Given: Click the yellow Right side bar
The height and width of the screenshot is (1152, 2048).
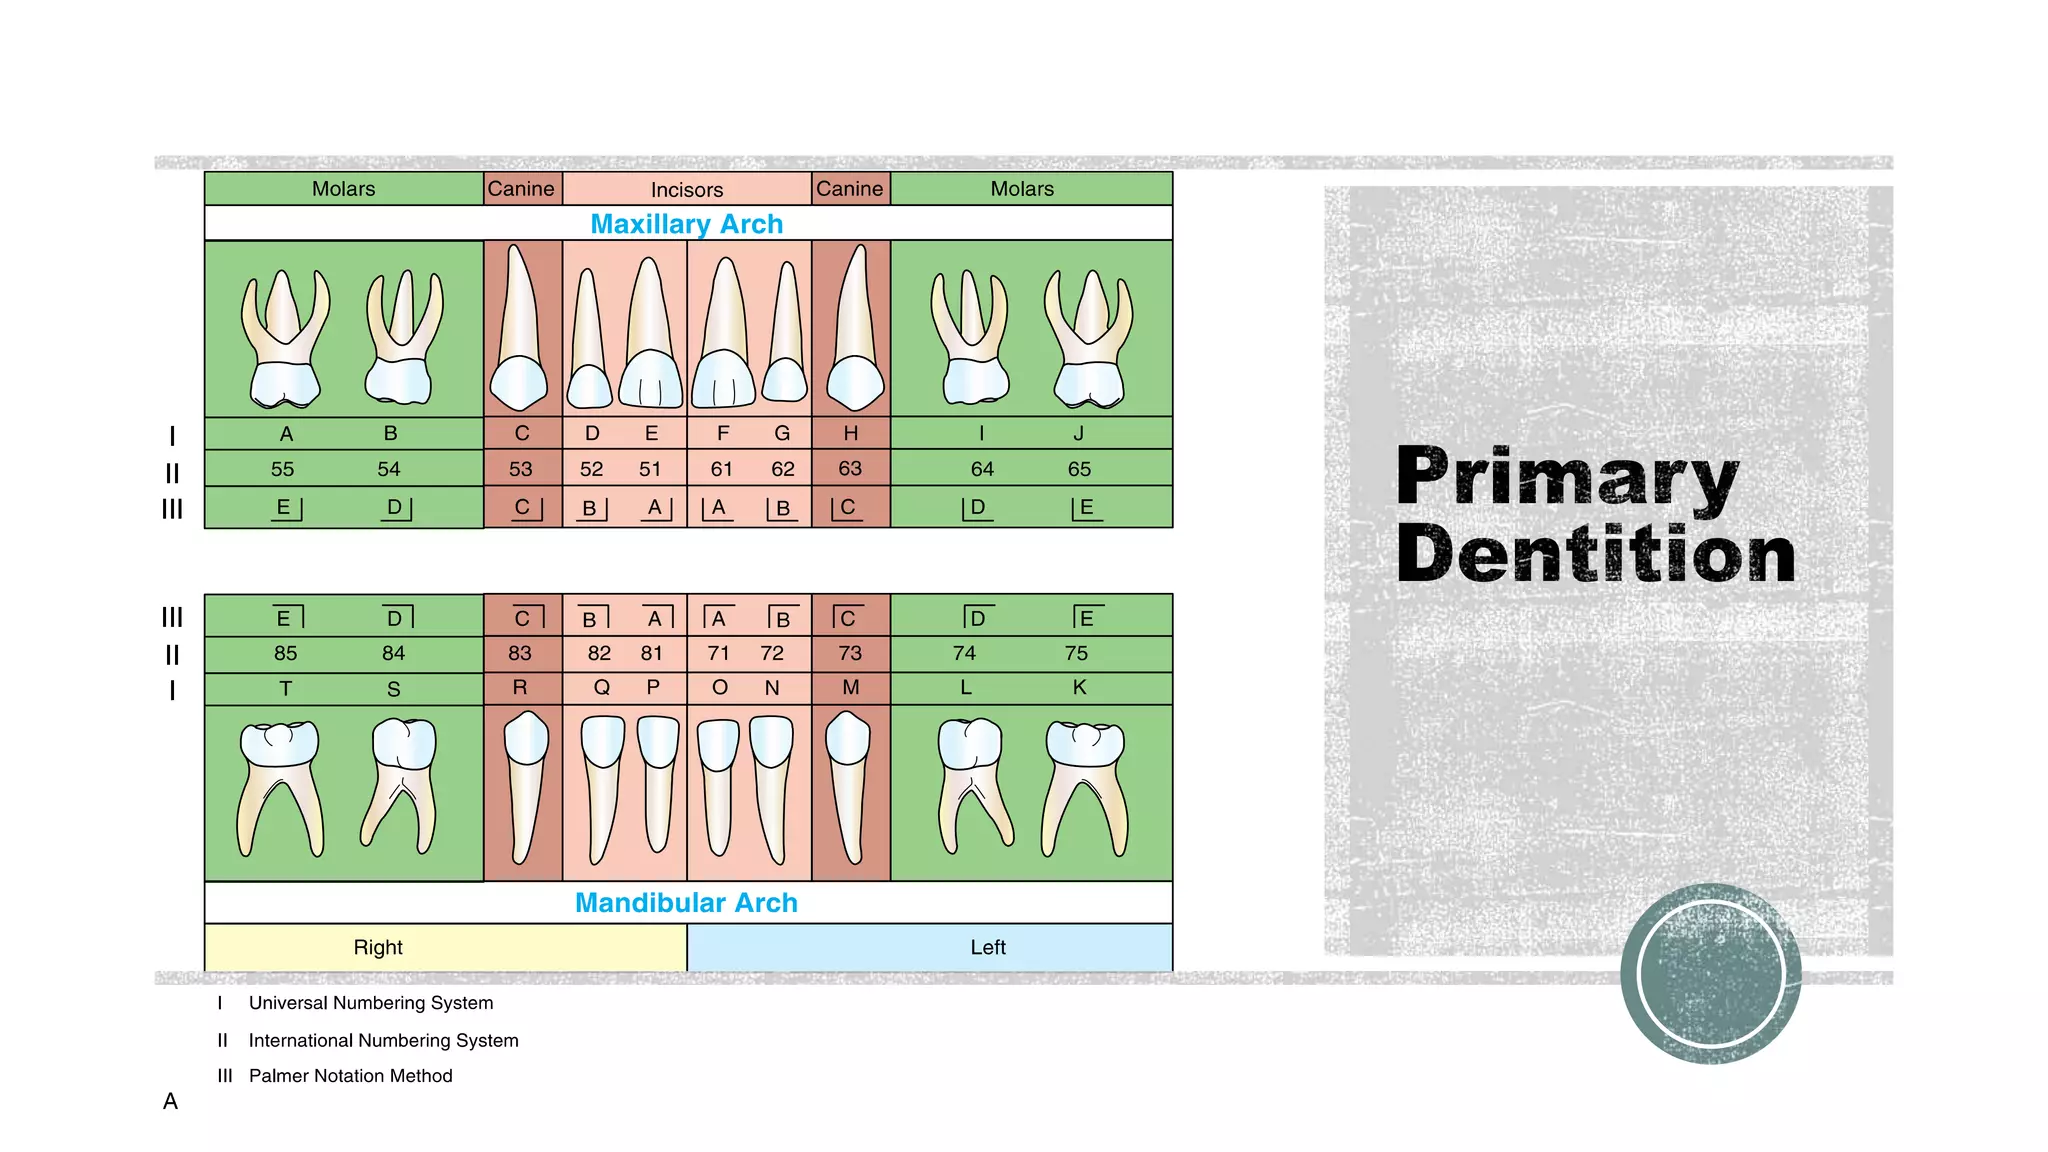Looking at the screenshot, I should pyautogui.click(x=446, y=947).
